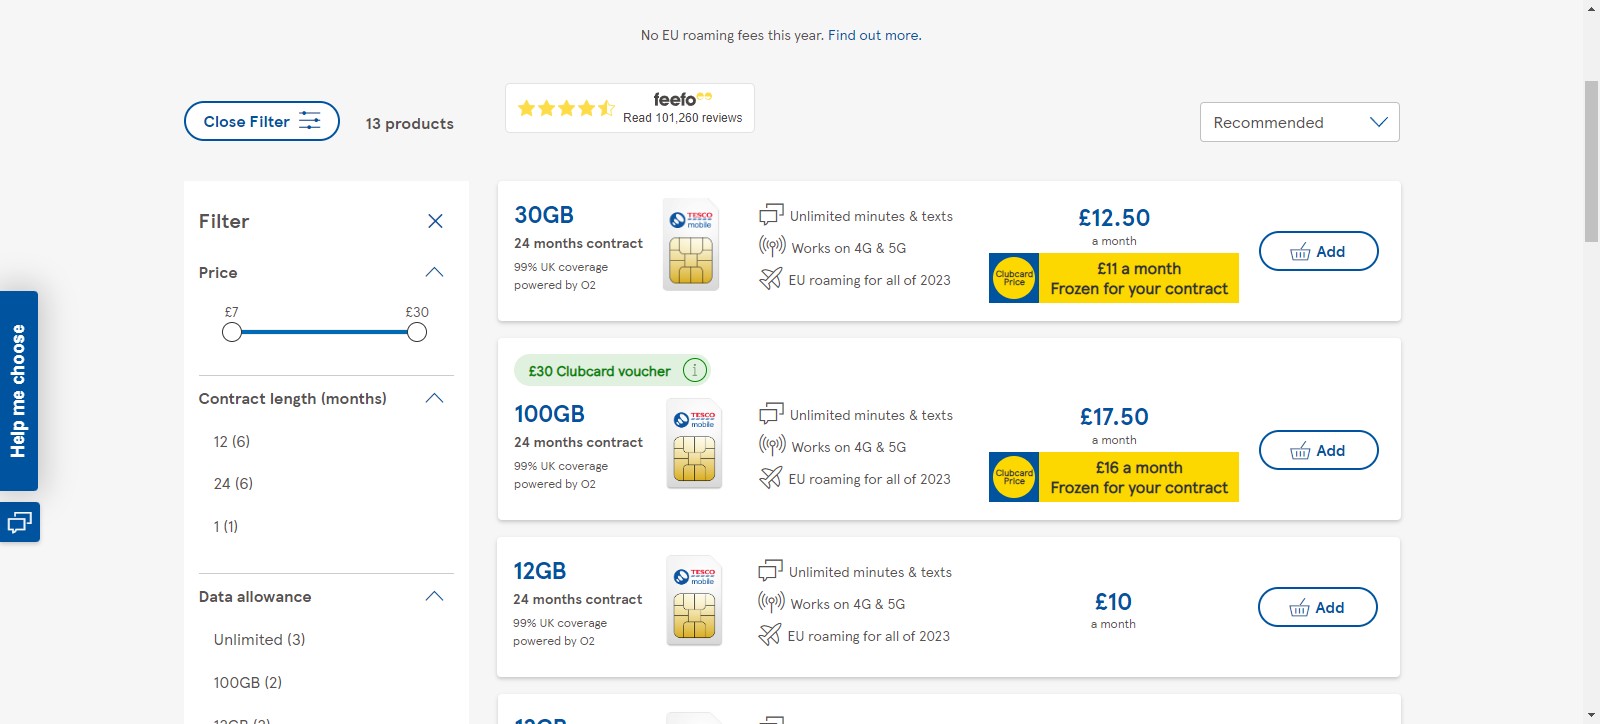Collapse the Contract length filter section
The height and width of the screenshot is (724, 1600).
[434, 398]
